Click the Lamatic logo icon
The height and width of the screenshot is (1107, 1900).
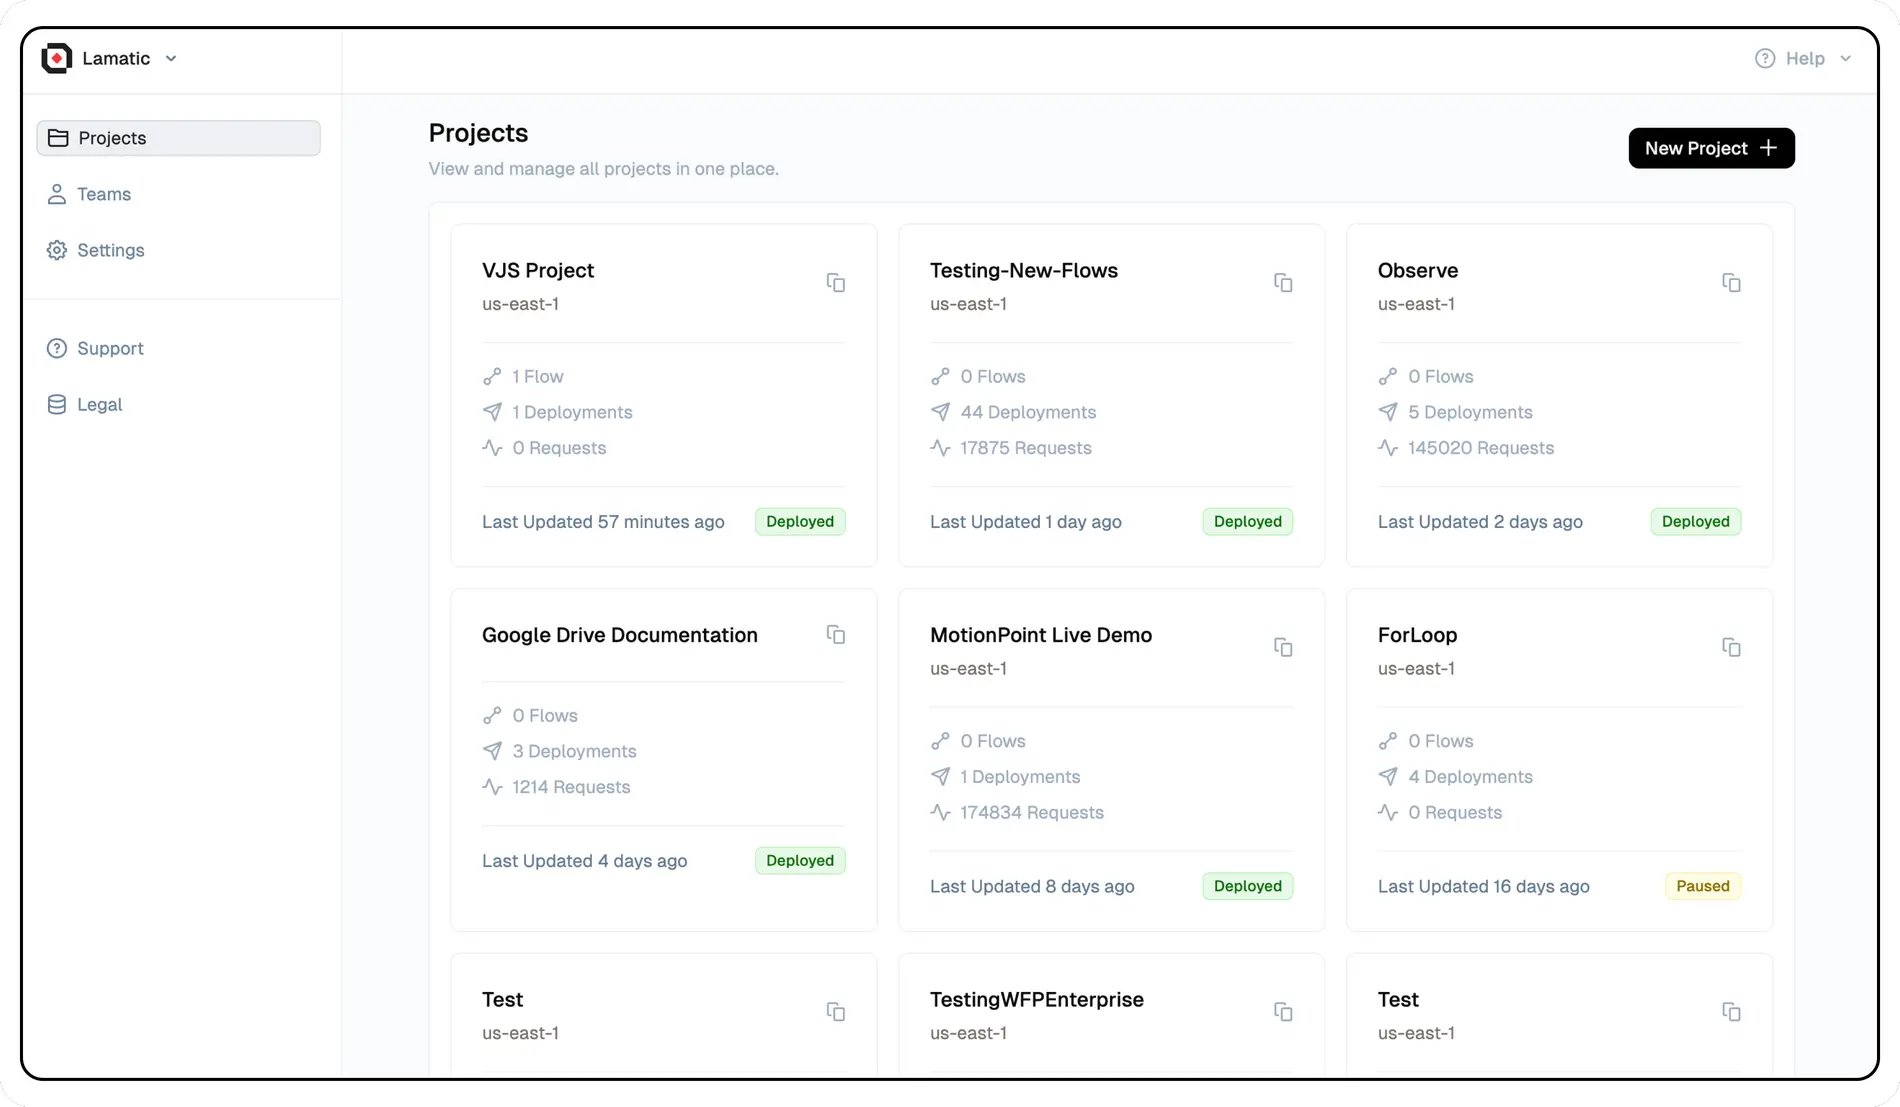[57, 59]
